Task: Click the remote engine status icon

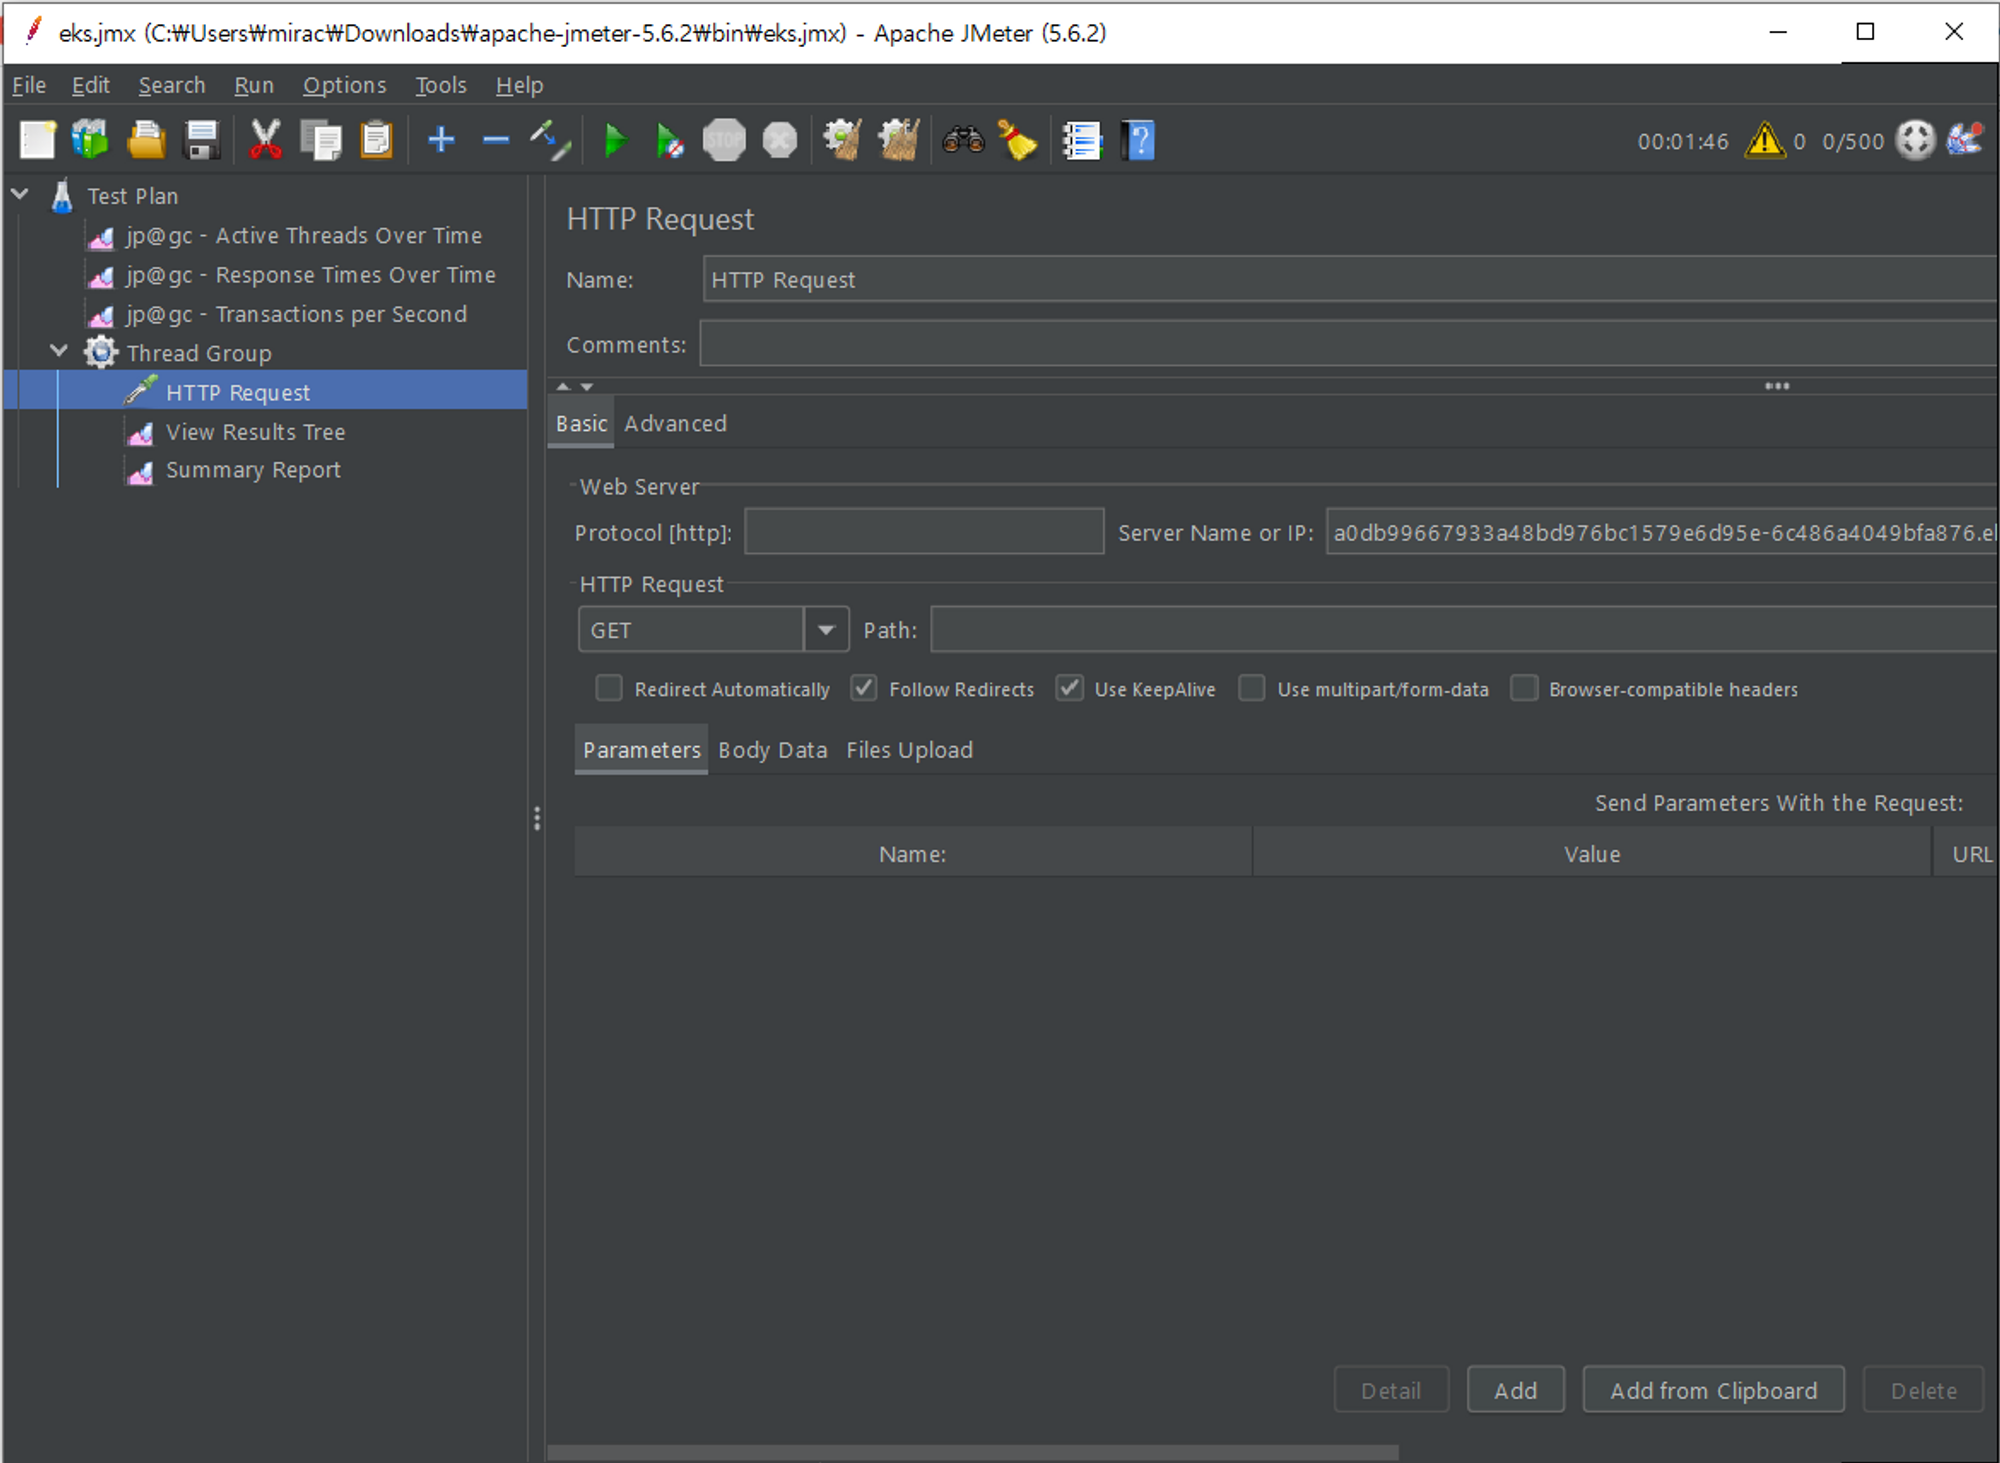Action: coord(1915,141)
